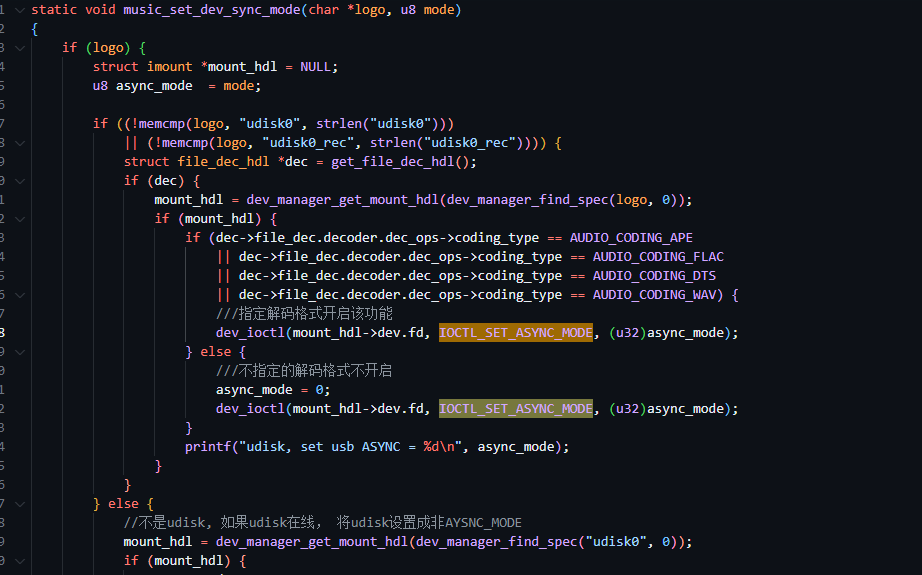Click the 'void' return type
The width and height of the screenshot is (922, 575).
coord(100,10)
